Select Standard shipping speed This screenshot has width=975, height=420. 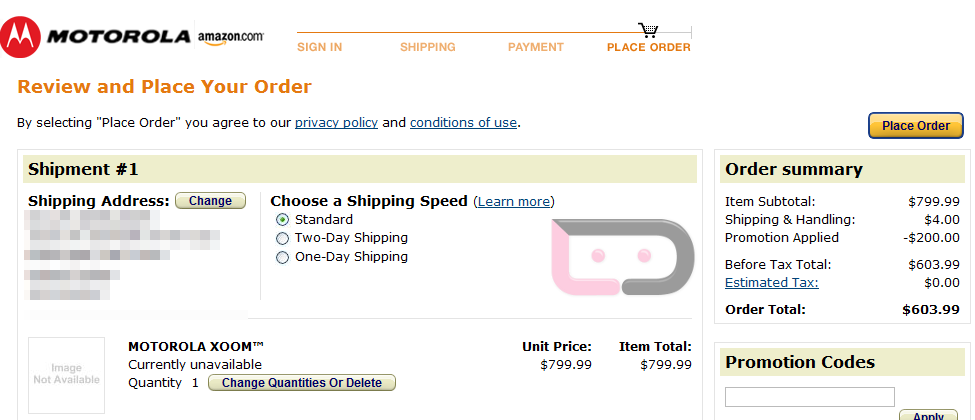283,220
